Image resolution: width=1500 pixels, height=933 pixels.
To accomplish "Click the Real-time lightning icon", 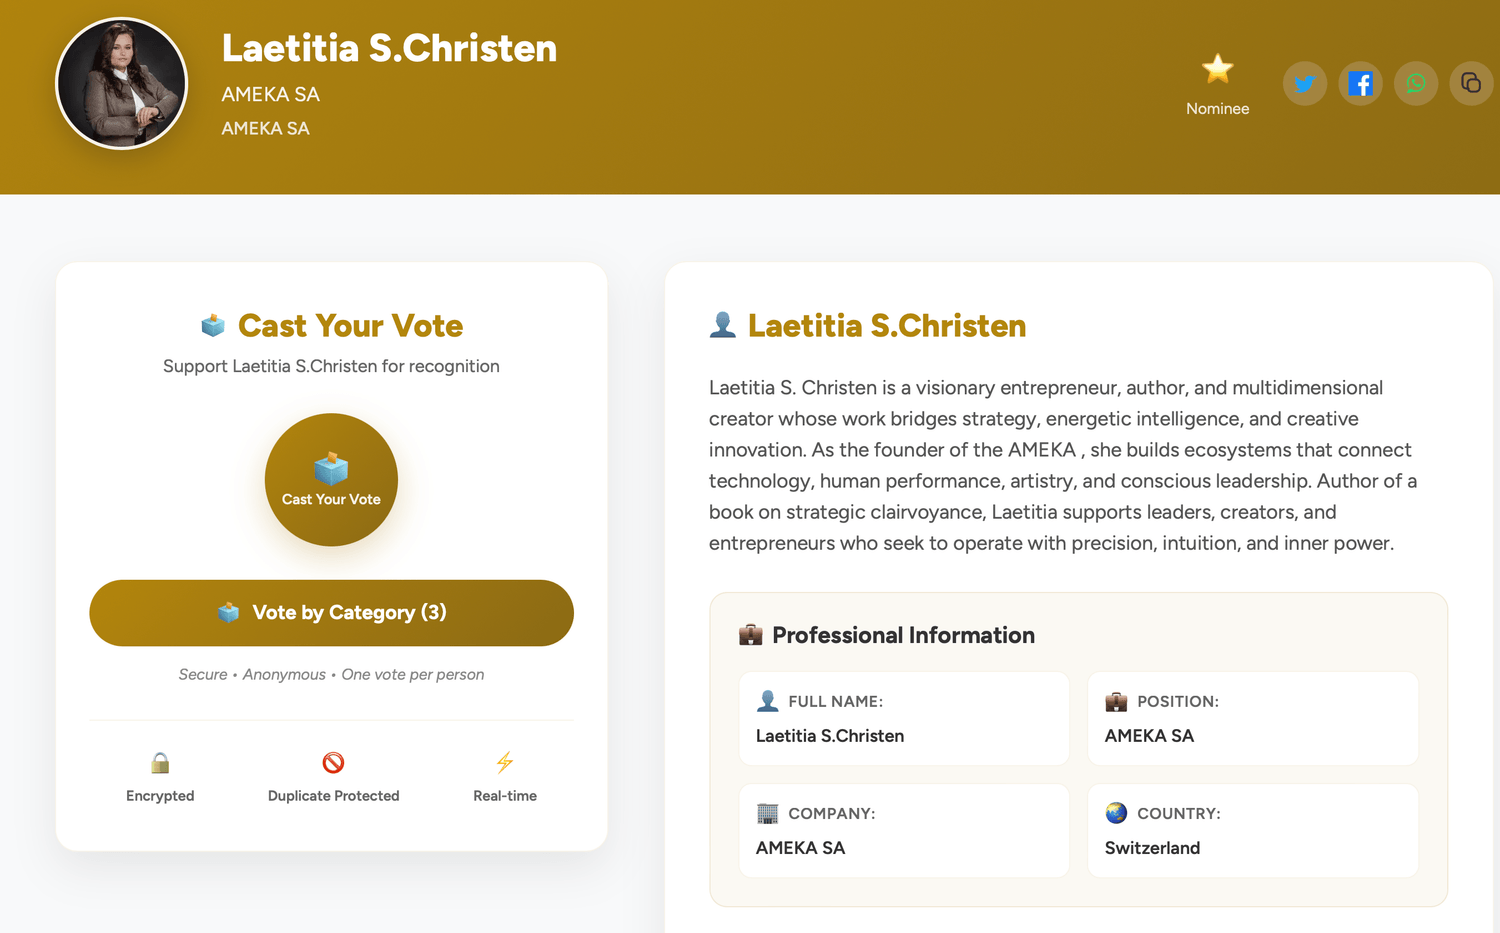I will coord(505,763).
